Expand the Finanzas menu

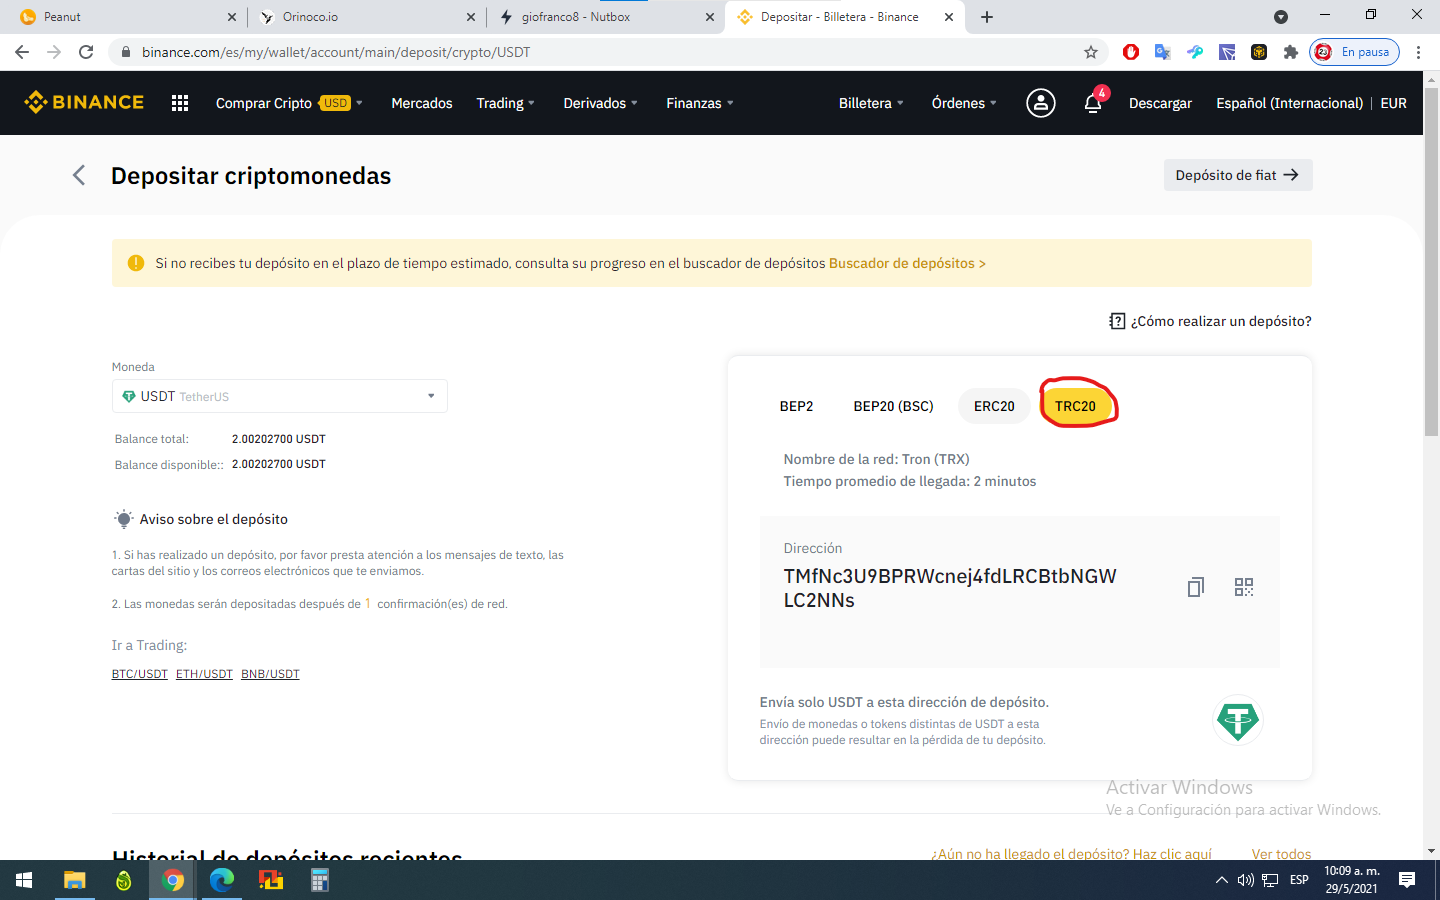700,103
